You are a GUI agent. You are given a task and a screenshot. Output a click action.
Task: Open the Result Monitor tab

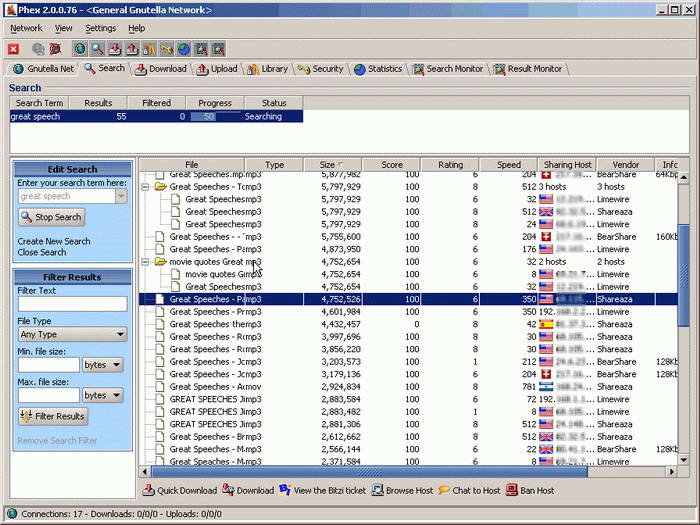528,69
